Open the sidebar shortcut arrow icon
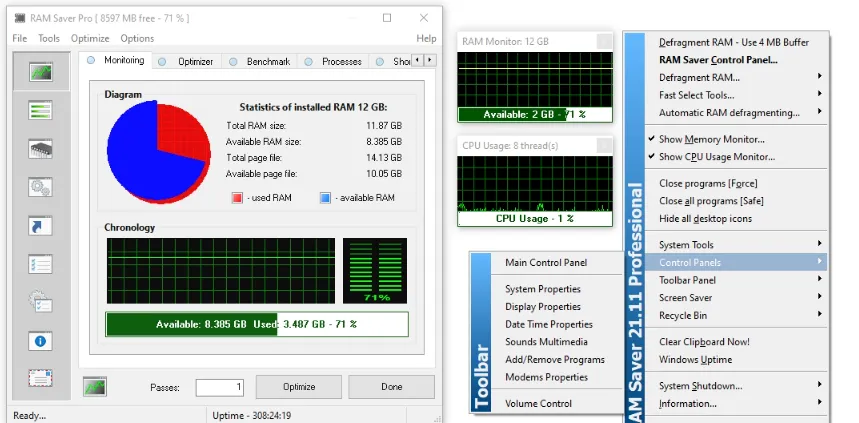 (x=41, y=226)
